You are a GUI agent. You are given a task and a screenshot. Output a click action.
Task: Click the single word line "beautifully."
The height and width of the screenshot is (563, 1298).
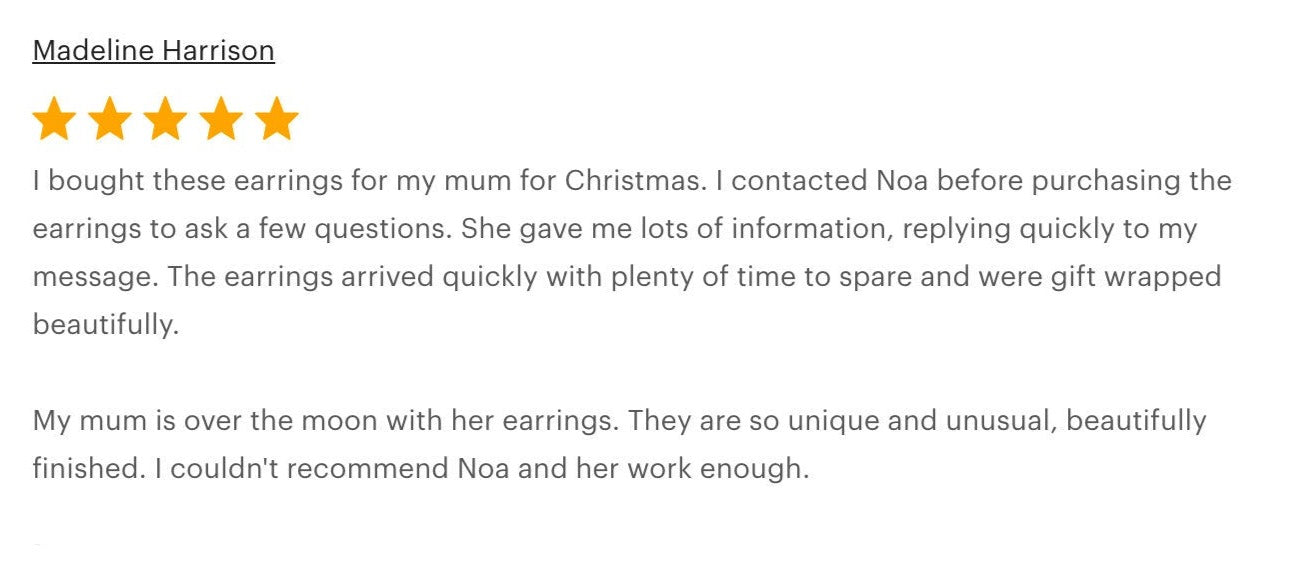pos(105,325)
